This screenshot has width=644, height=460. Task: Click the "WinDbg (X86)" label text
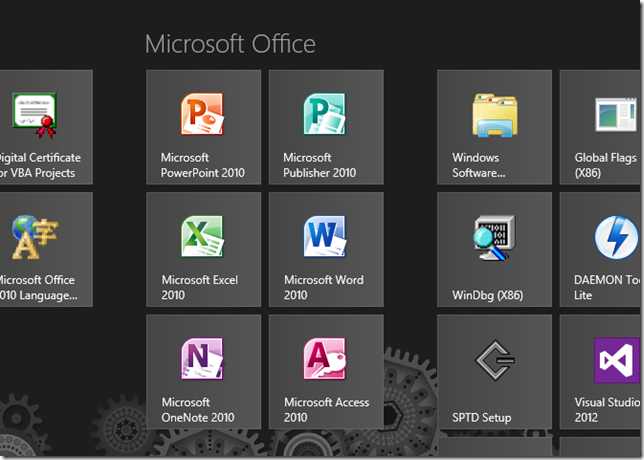click(x=488, y=295)
